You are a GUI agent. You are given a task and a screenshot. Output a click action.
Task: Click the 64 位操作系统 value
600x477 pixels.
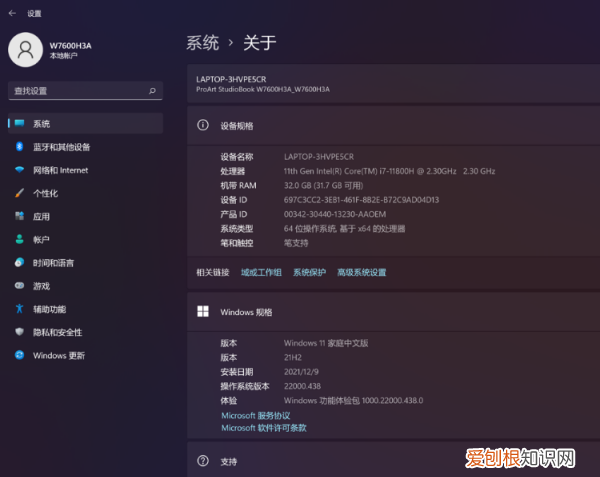point(344,229)
